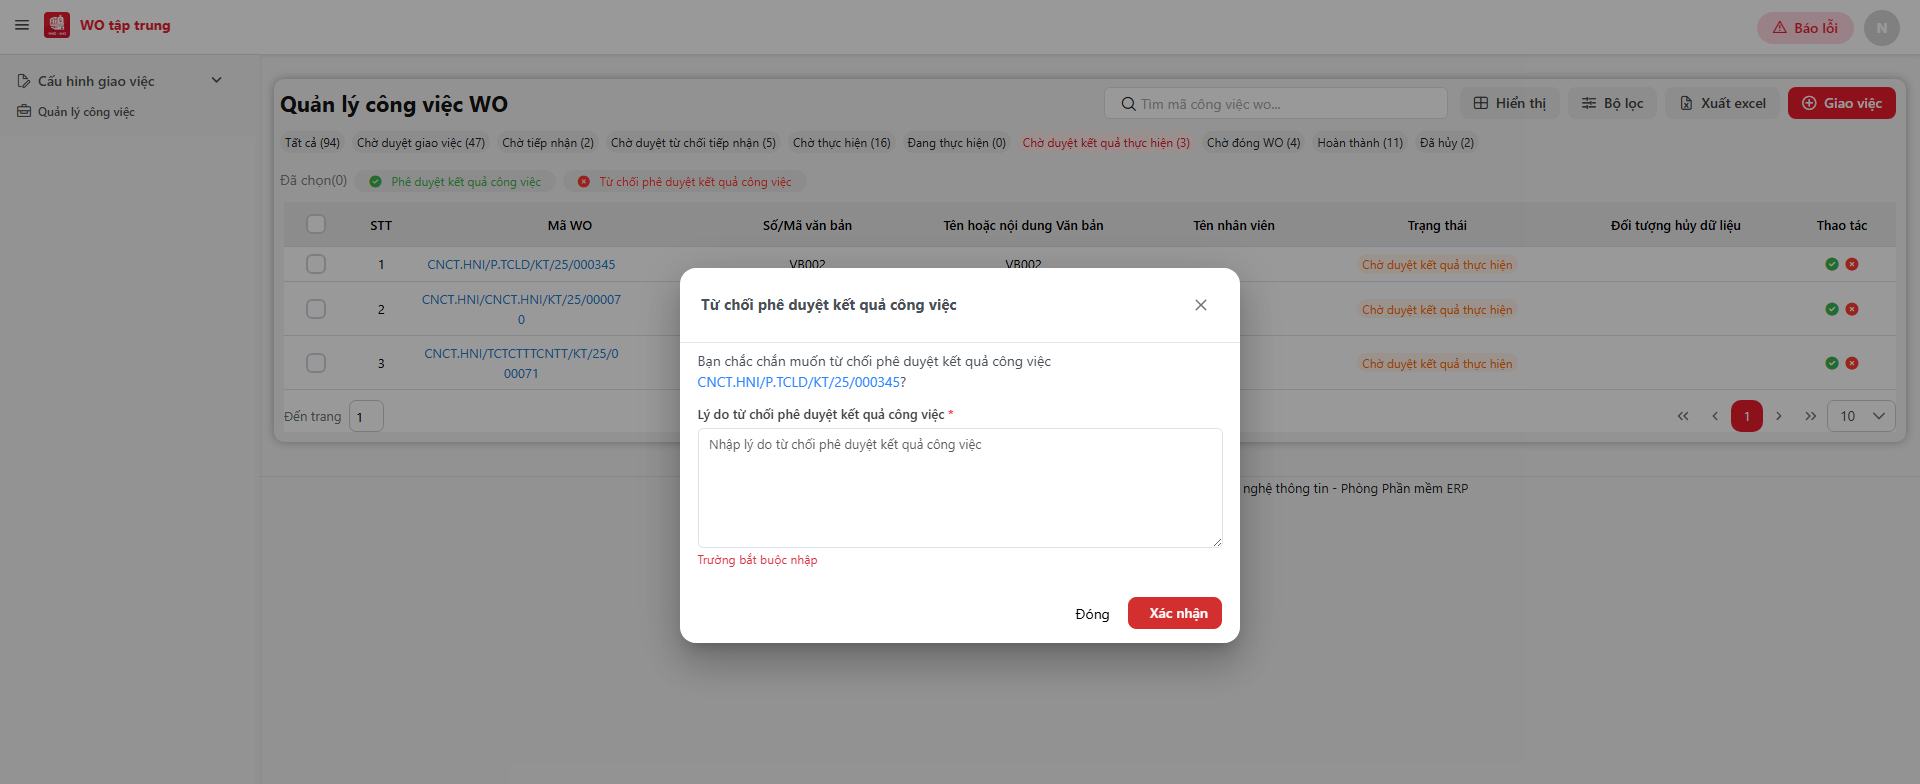Click the rejection reason text area

point(960,488)
